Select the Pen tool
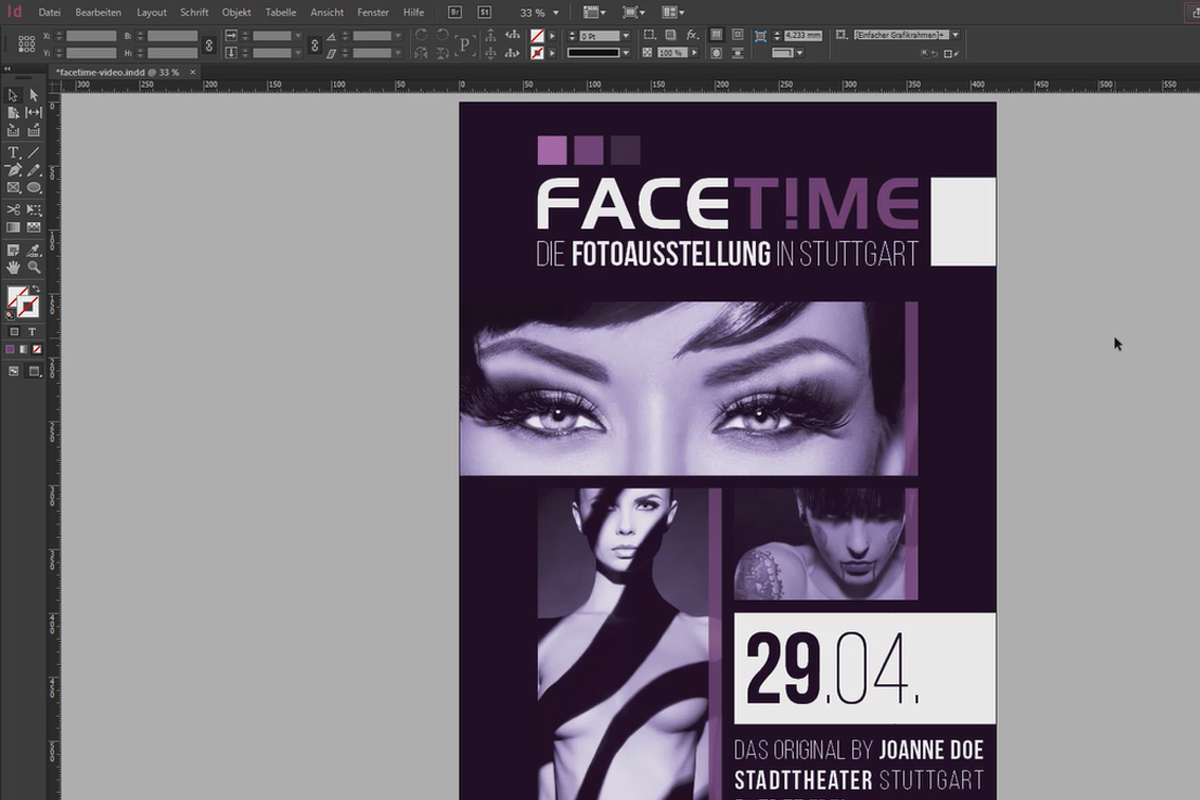The height and width of the screenshot is (800, 1200). 14,170
